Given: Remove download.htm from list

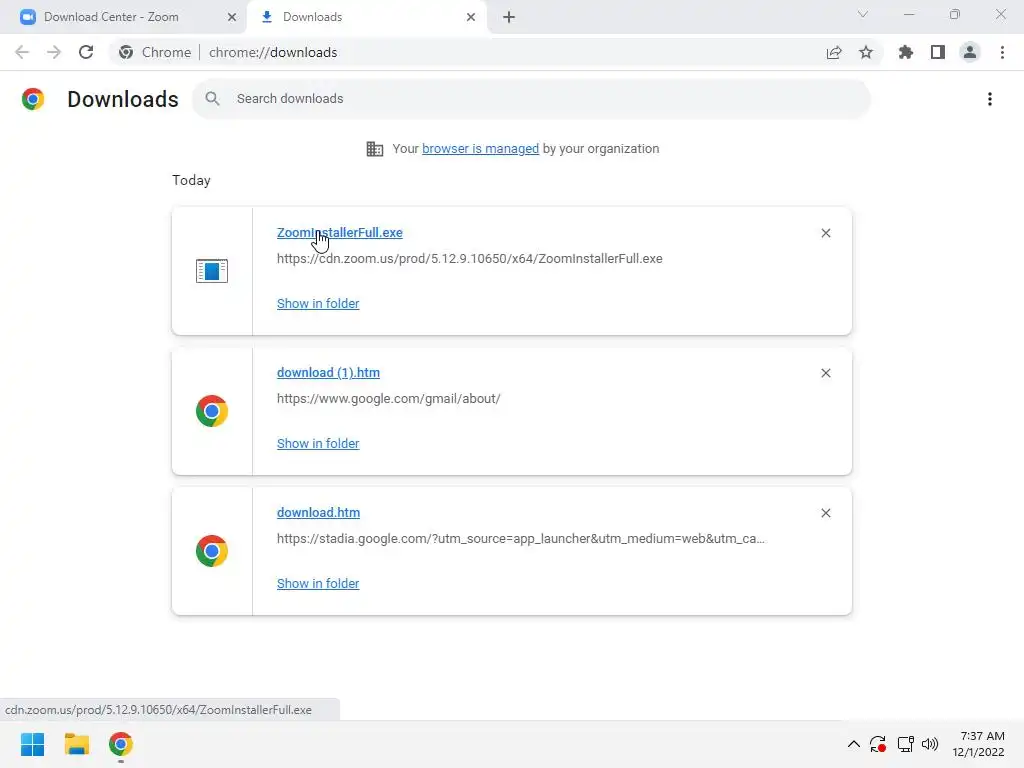Looking at the screenshot, I should pyautogui.click(x=826, y=513).
